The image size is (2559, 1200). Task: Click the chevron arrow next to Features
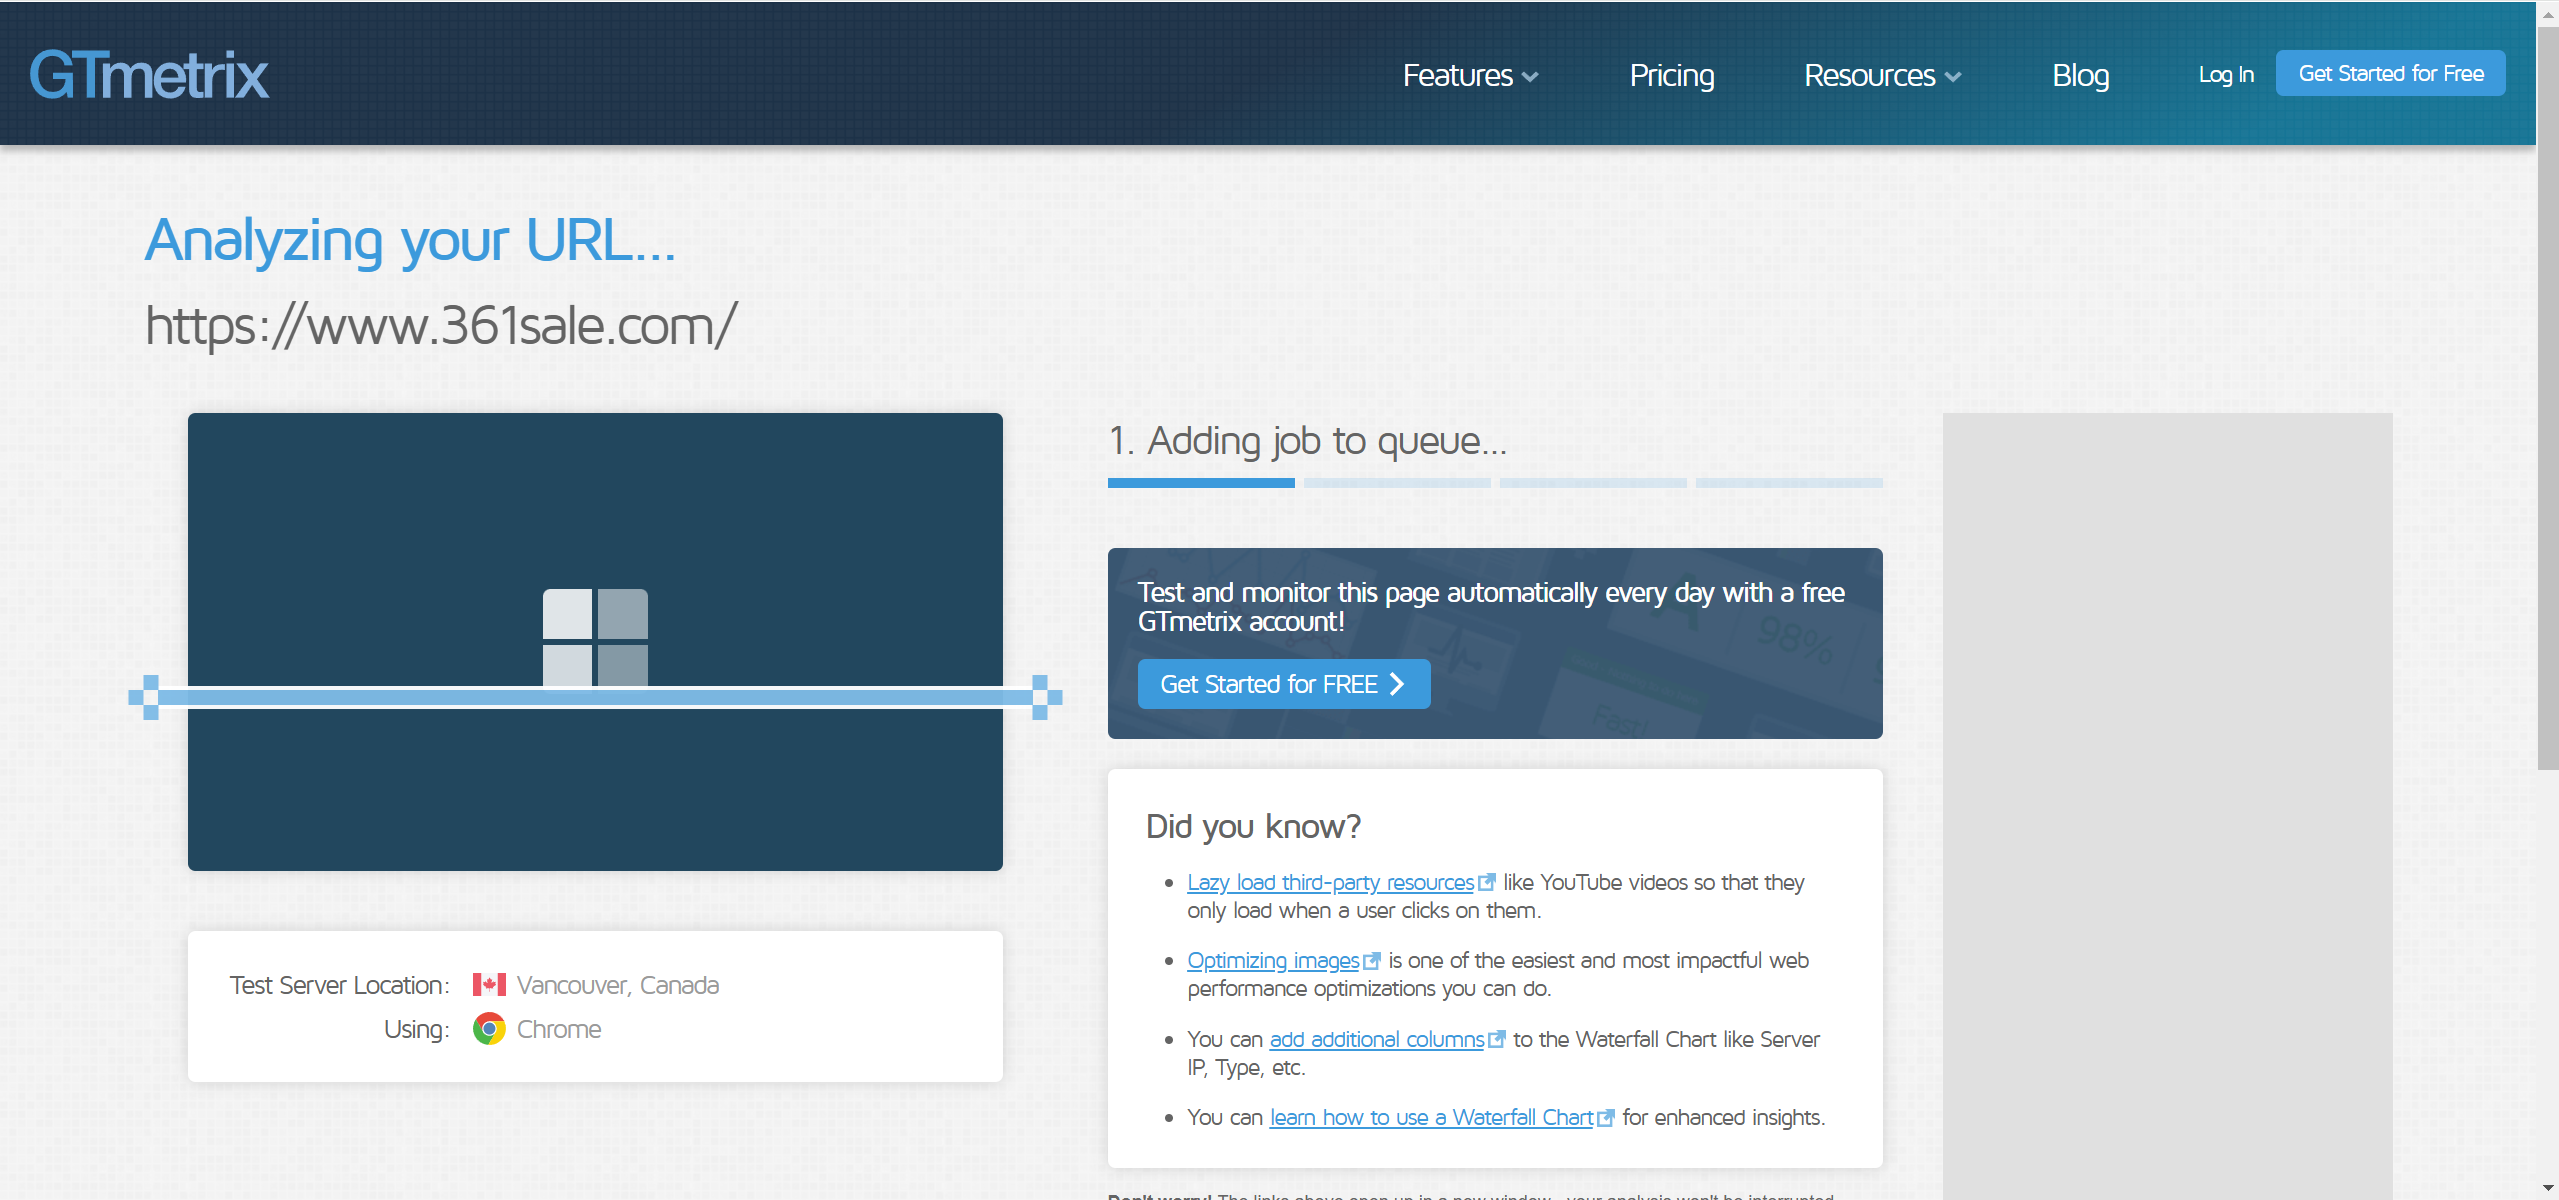(1530, 77)
